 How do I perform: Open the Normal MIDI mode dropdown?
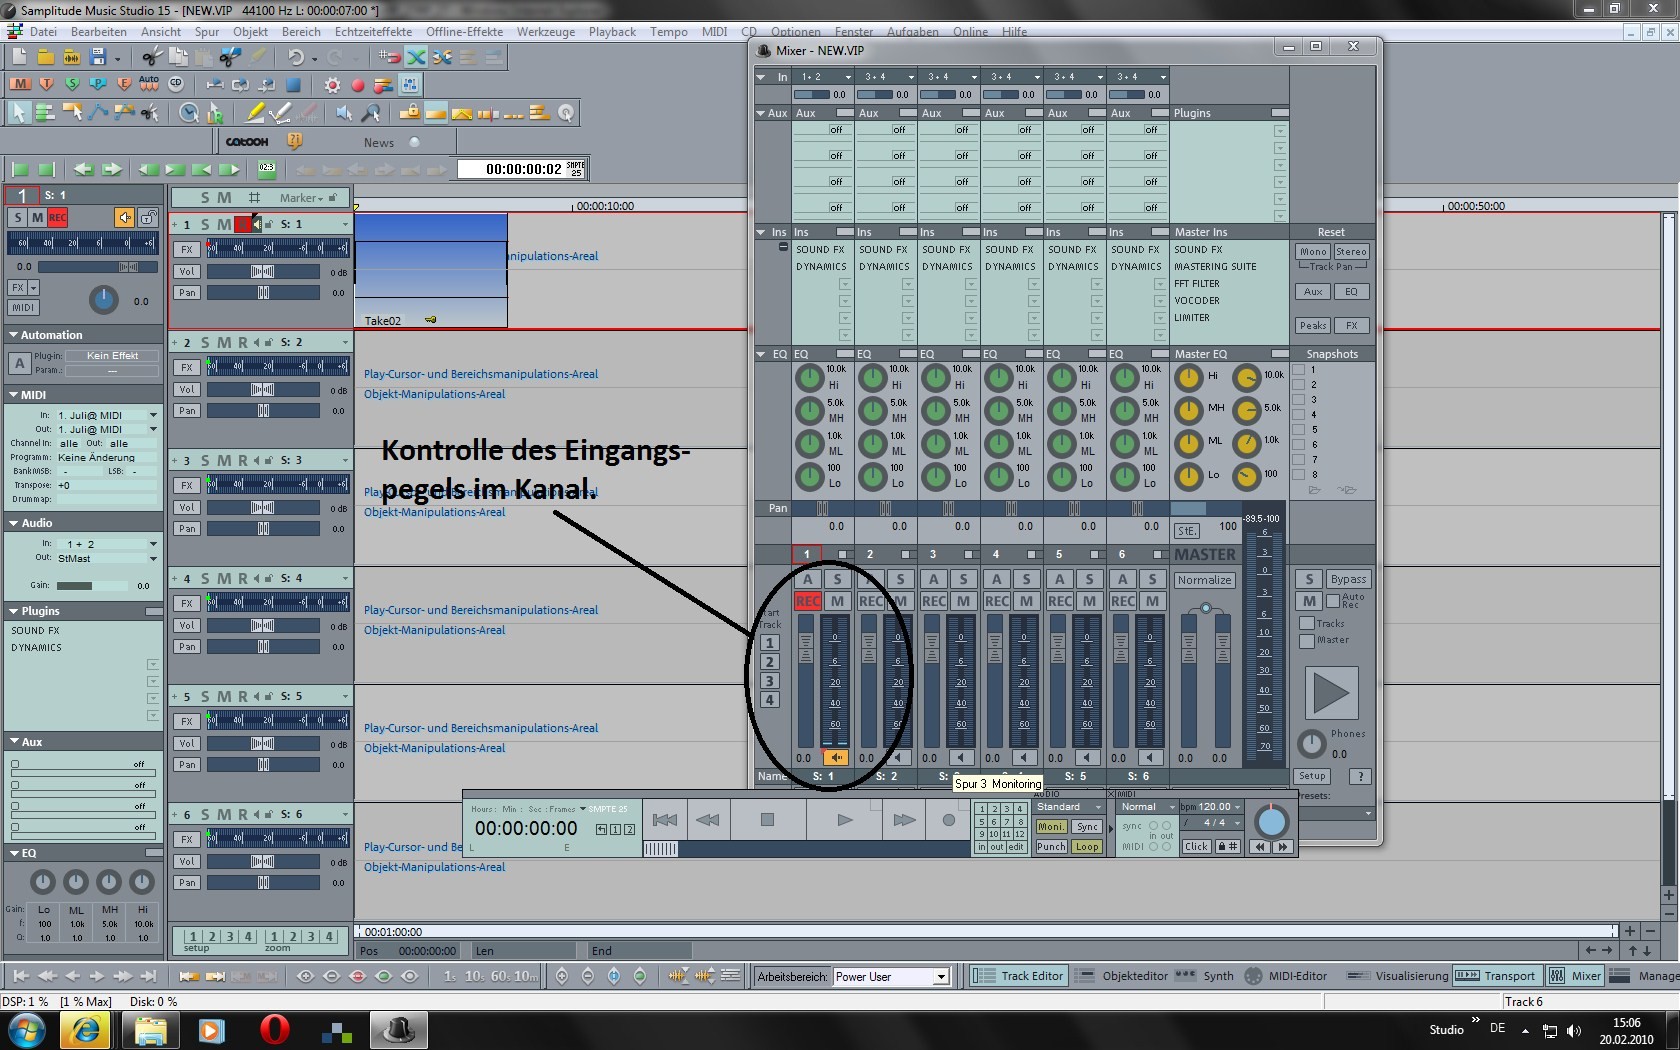1147,807
